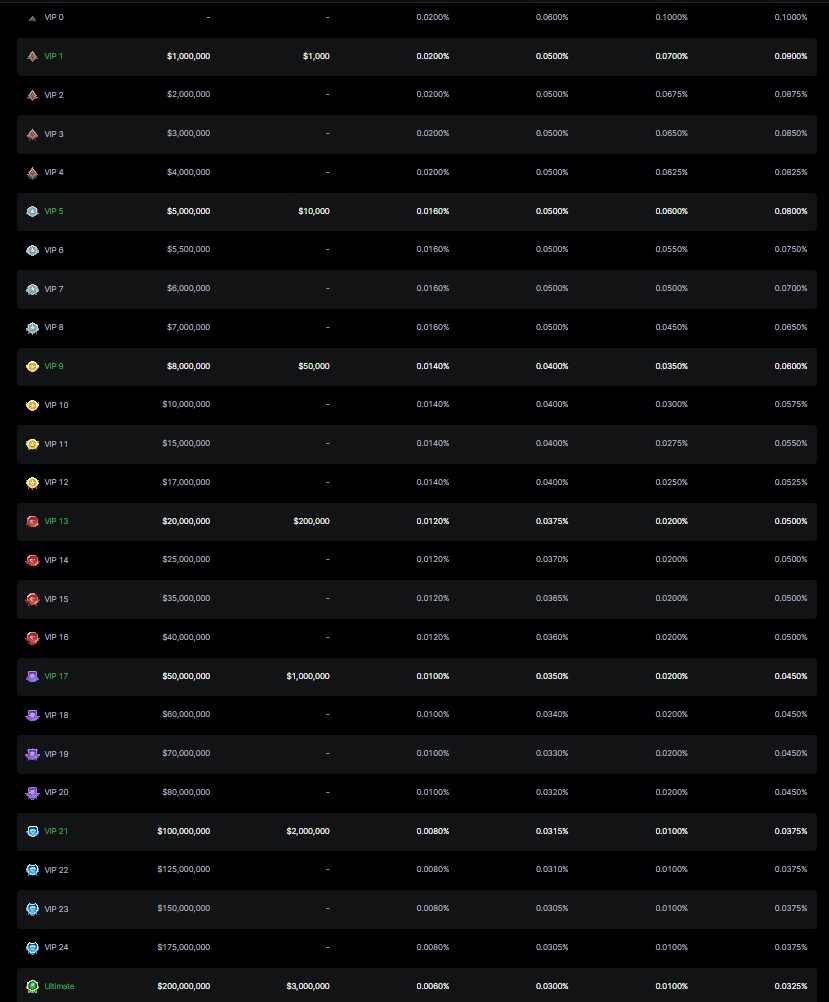Viewport: 829px width, 1002px height.
Task: Click the VIP 24 blue badge icon
Action: tap(32, 948)
